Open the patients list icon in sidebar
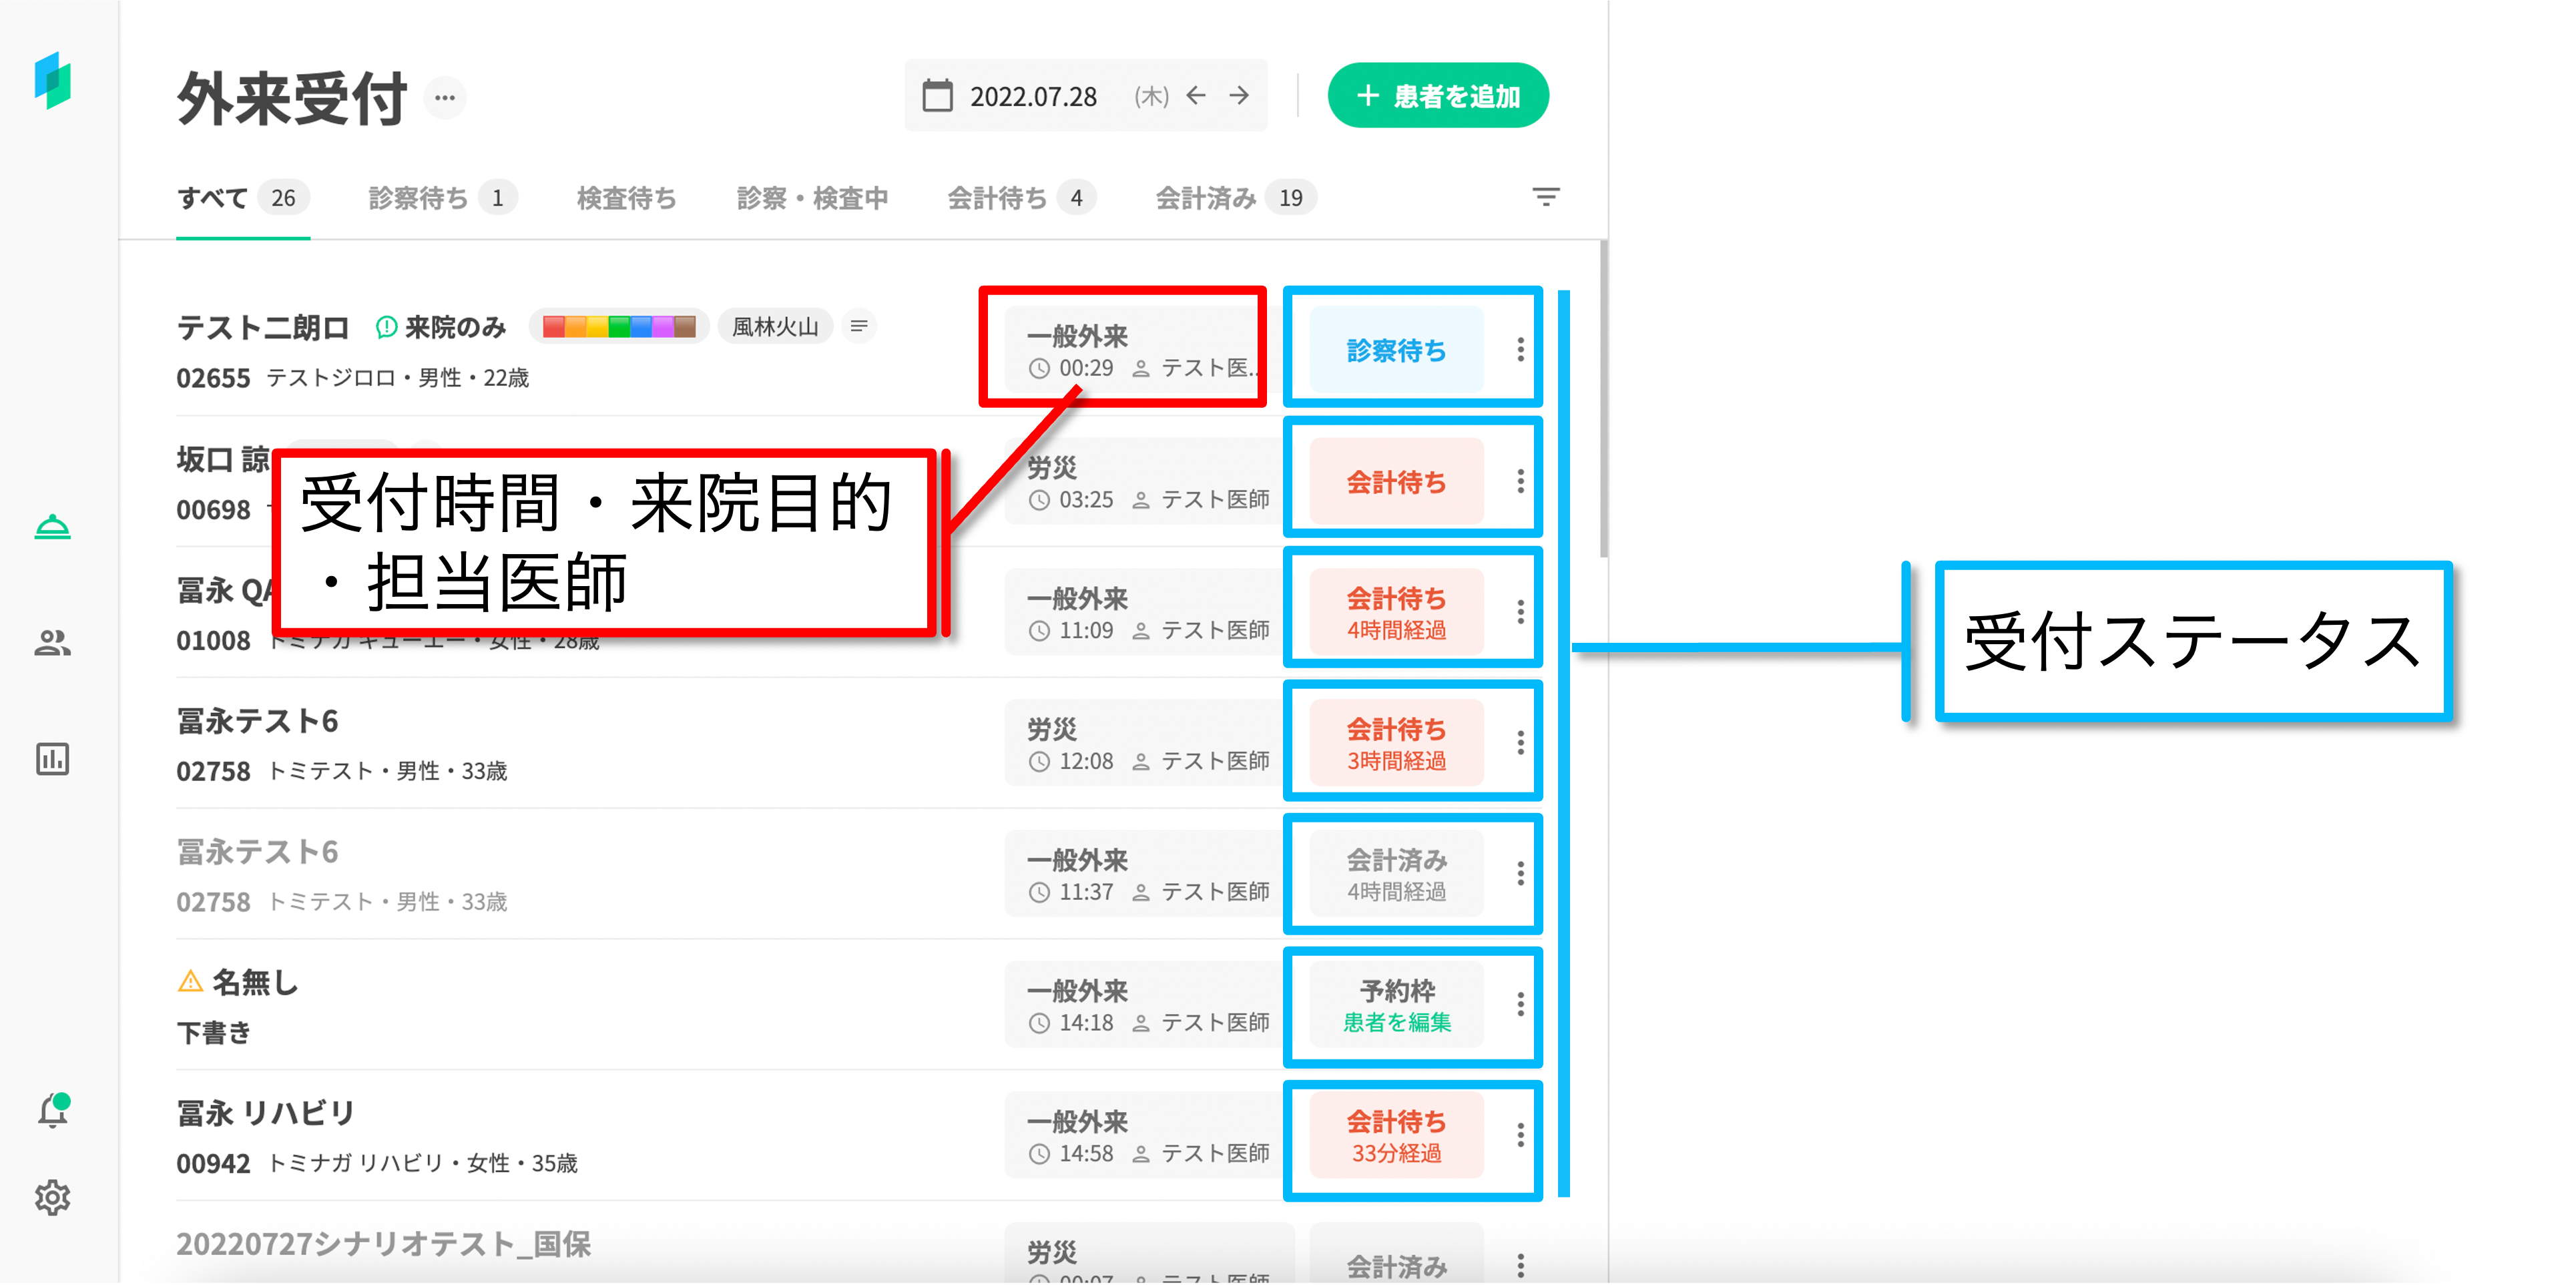The height and width of the screenshot is (1285, 2576). click(52, 643)
